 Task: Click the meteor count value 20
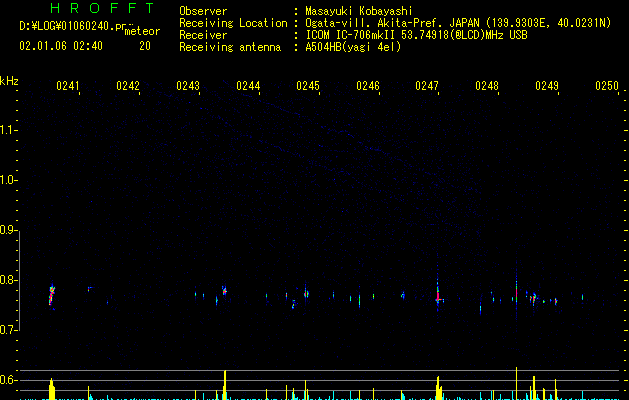click(145, 46)
